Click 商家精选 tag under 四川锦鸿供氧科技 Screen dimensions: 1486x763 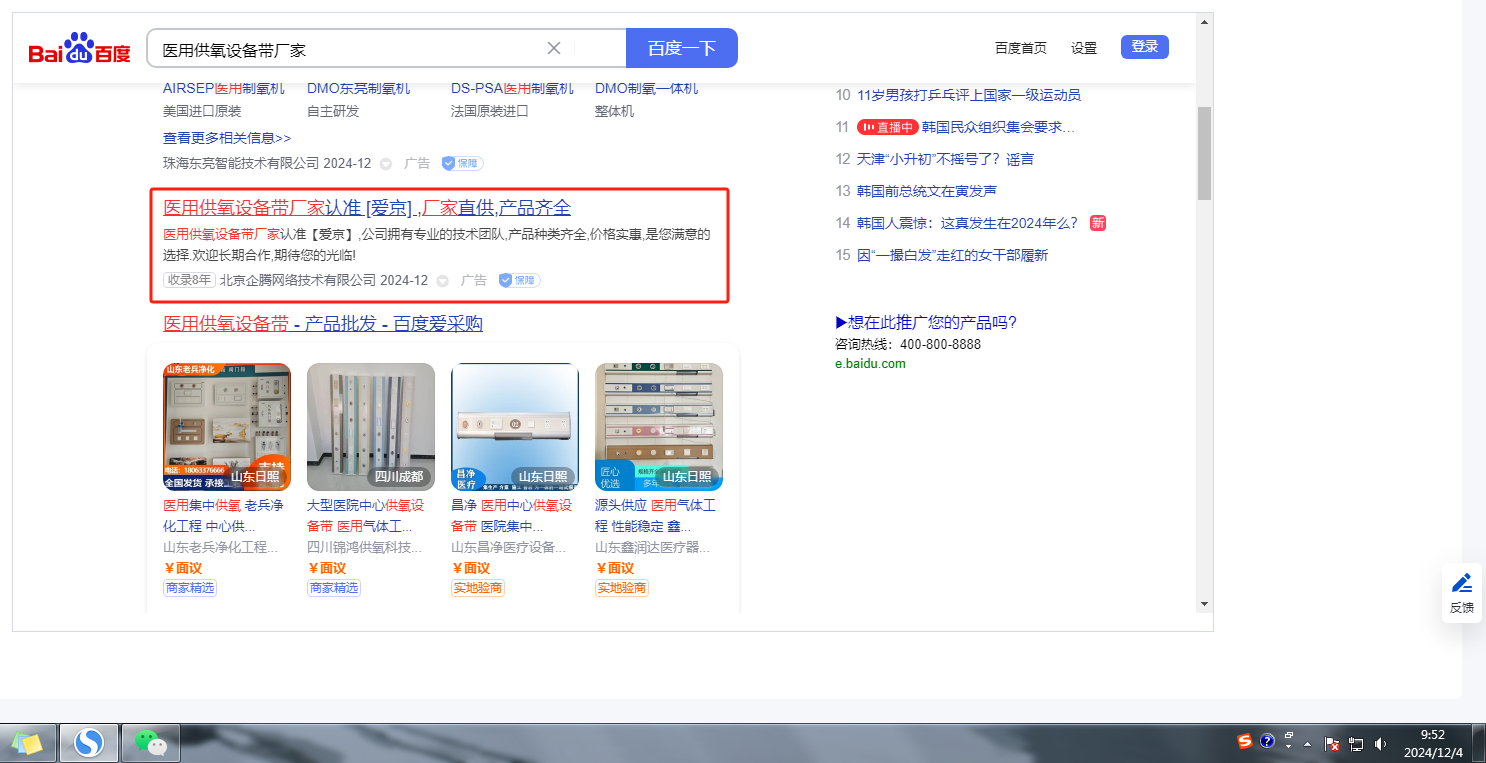pyautogui.click(x=334, y=588)
